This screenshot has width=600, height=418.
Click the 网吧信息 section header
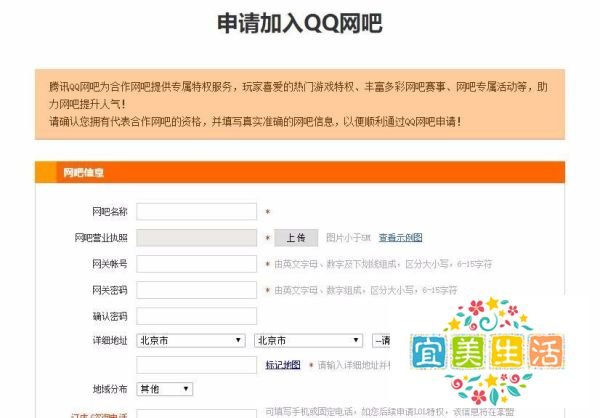pyautogui.click(x=300, y=172)
